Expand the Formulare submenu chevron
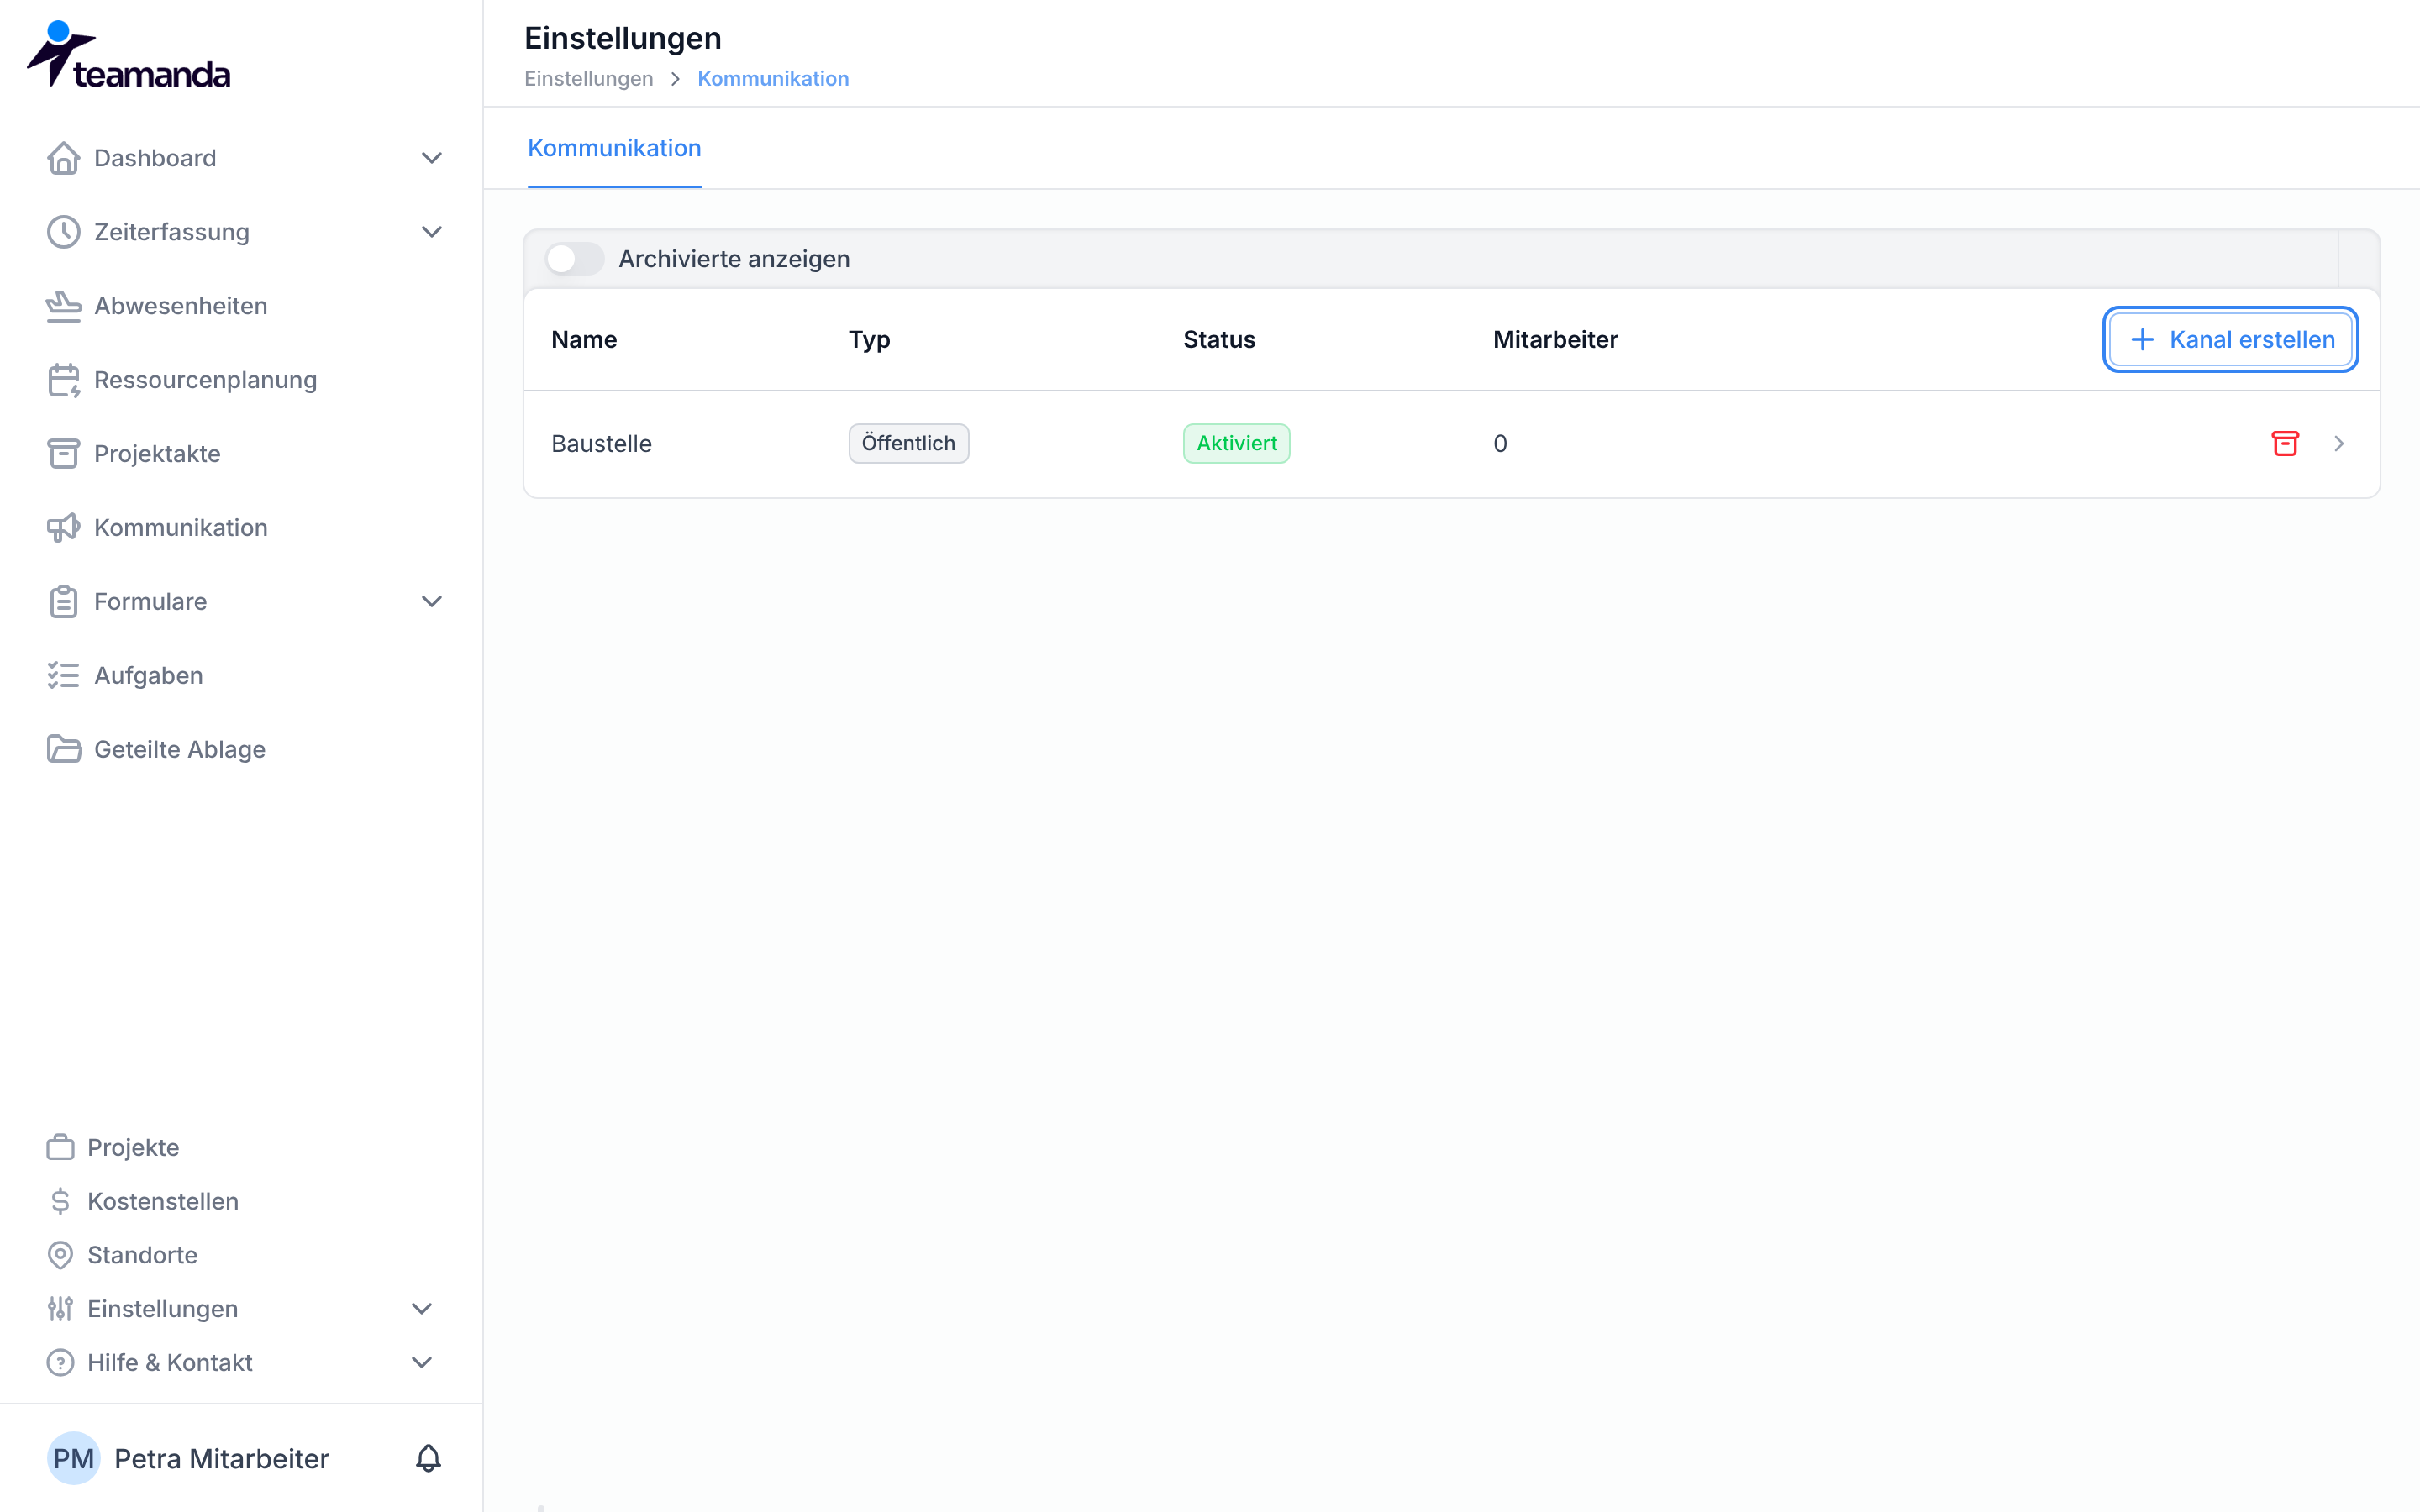 click(431, 602)
